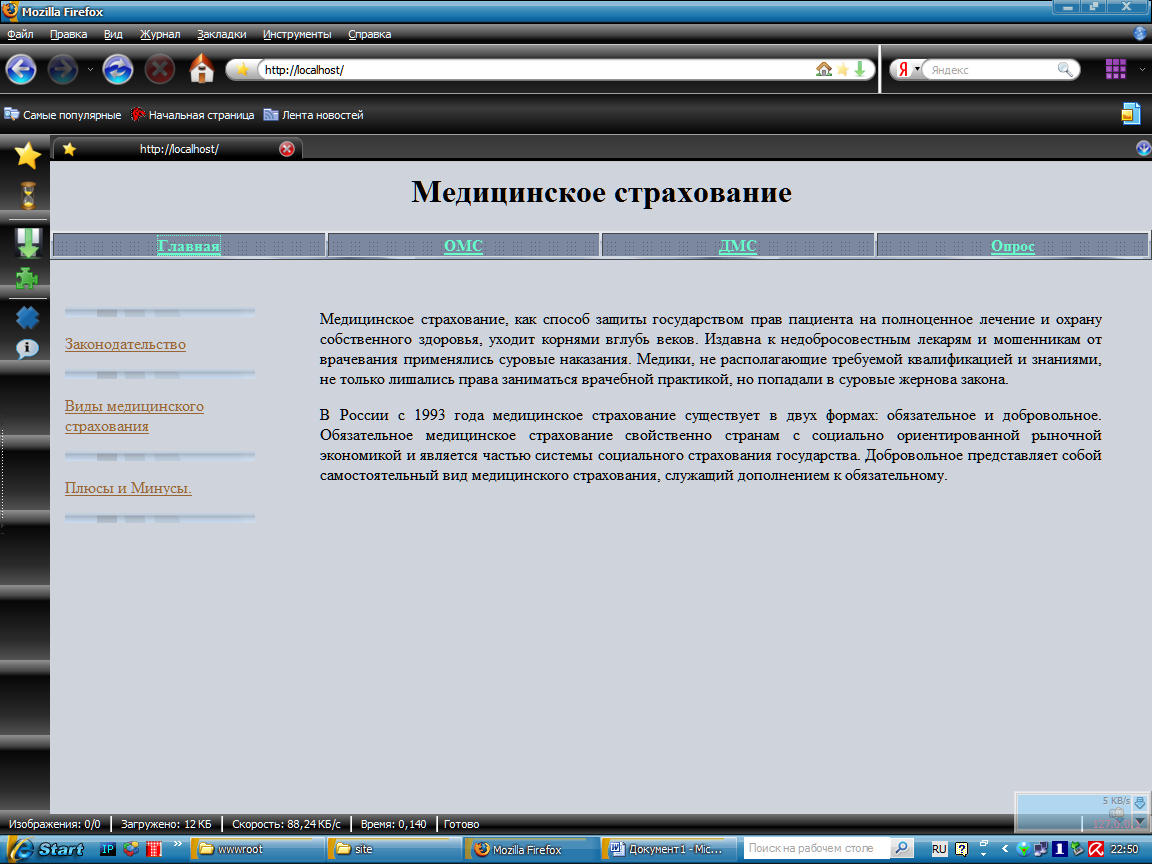The height and width of the screenshot is (864, 1152).
Task: Close the localhost tab with the red X
Action: coord(287,149)
